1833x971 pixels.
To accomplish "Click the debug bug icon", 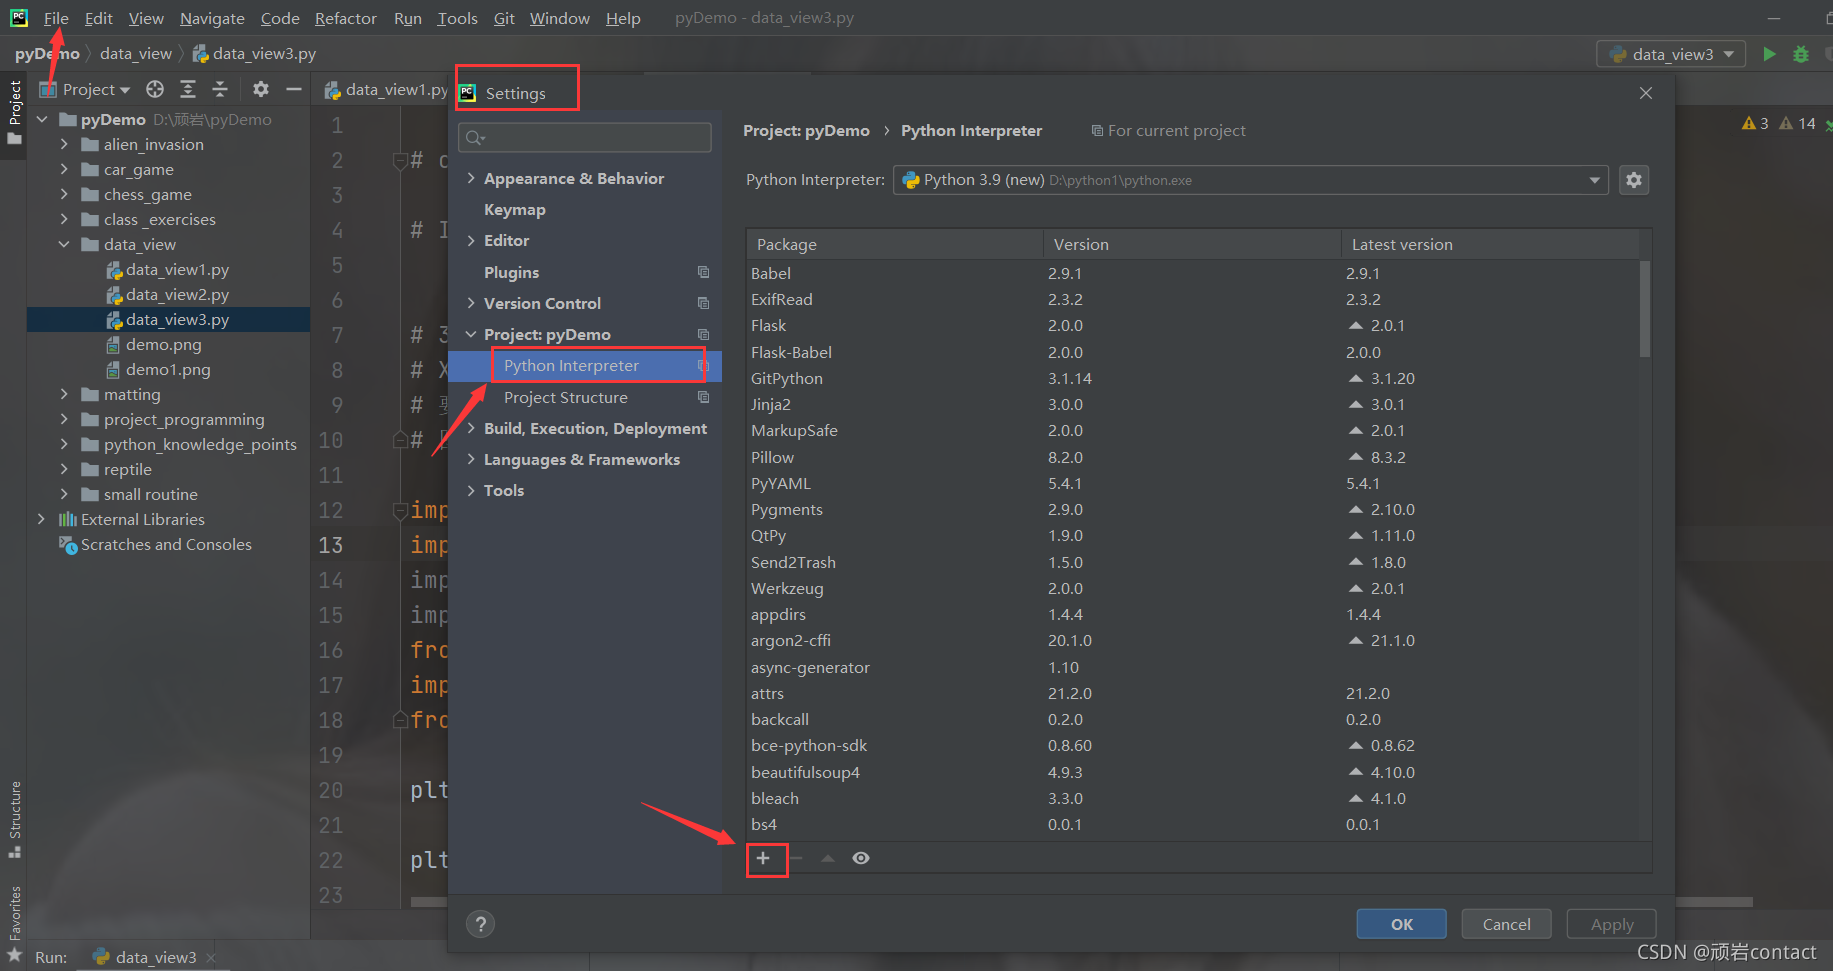I will coord(1801,54).
